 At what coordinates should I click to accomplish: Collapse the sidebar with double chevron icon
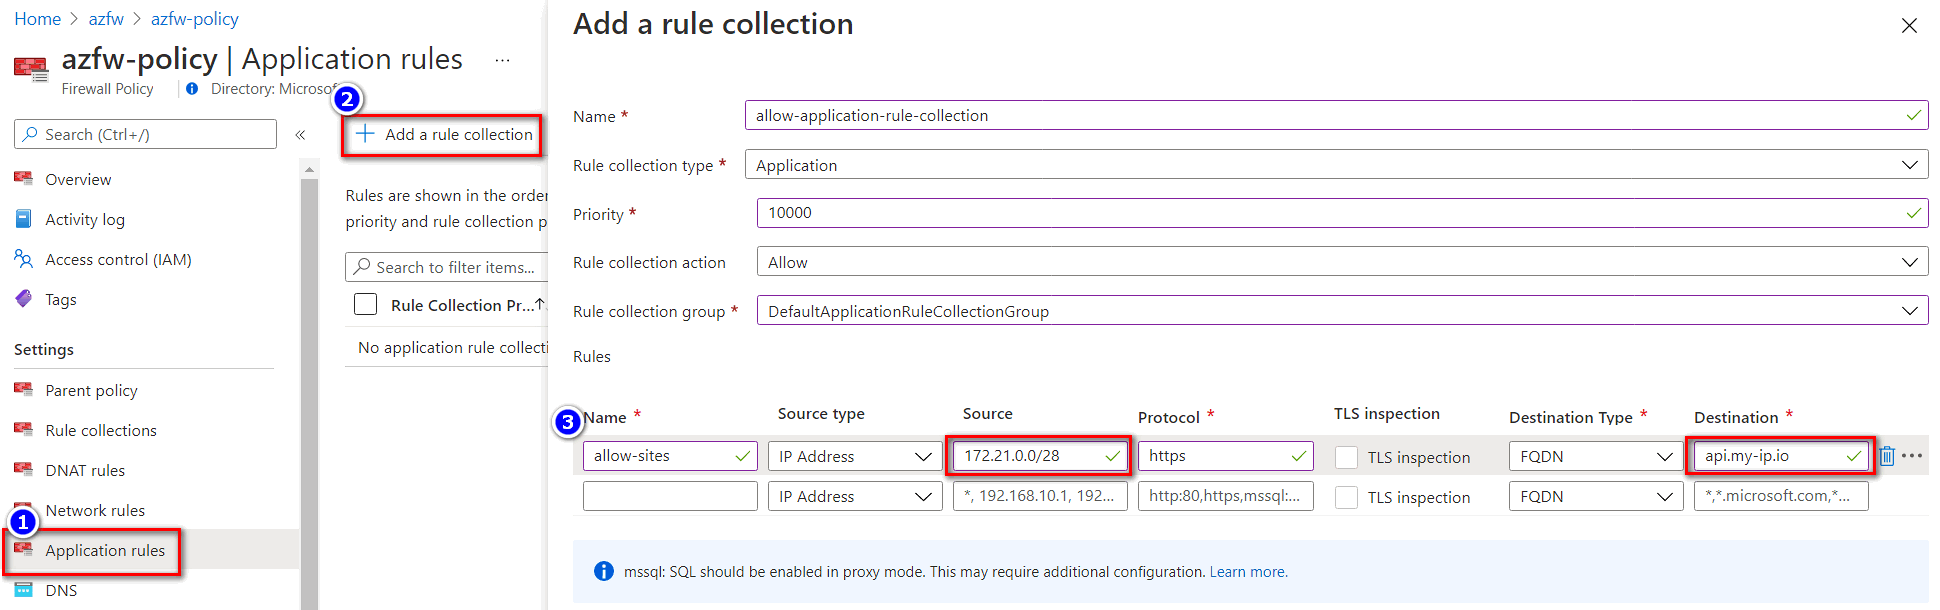(300, 135)
